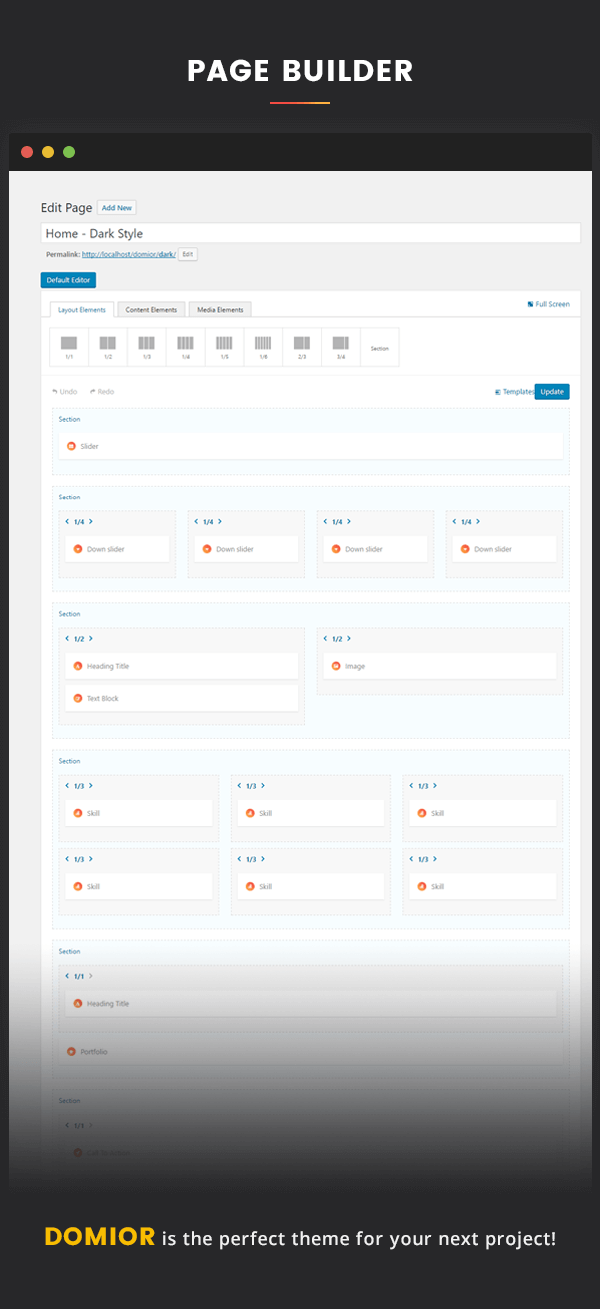
Task: Select the 2/3 column layout icon
Action: (302, 346)
